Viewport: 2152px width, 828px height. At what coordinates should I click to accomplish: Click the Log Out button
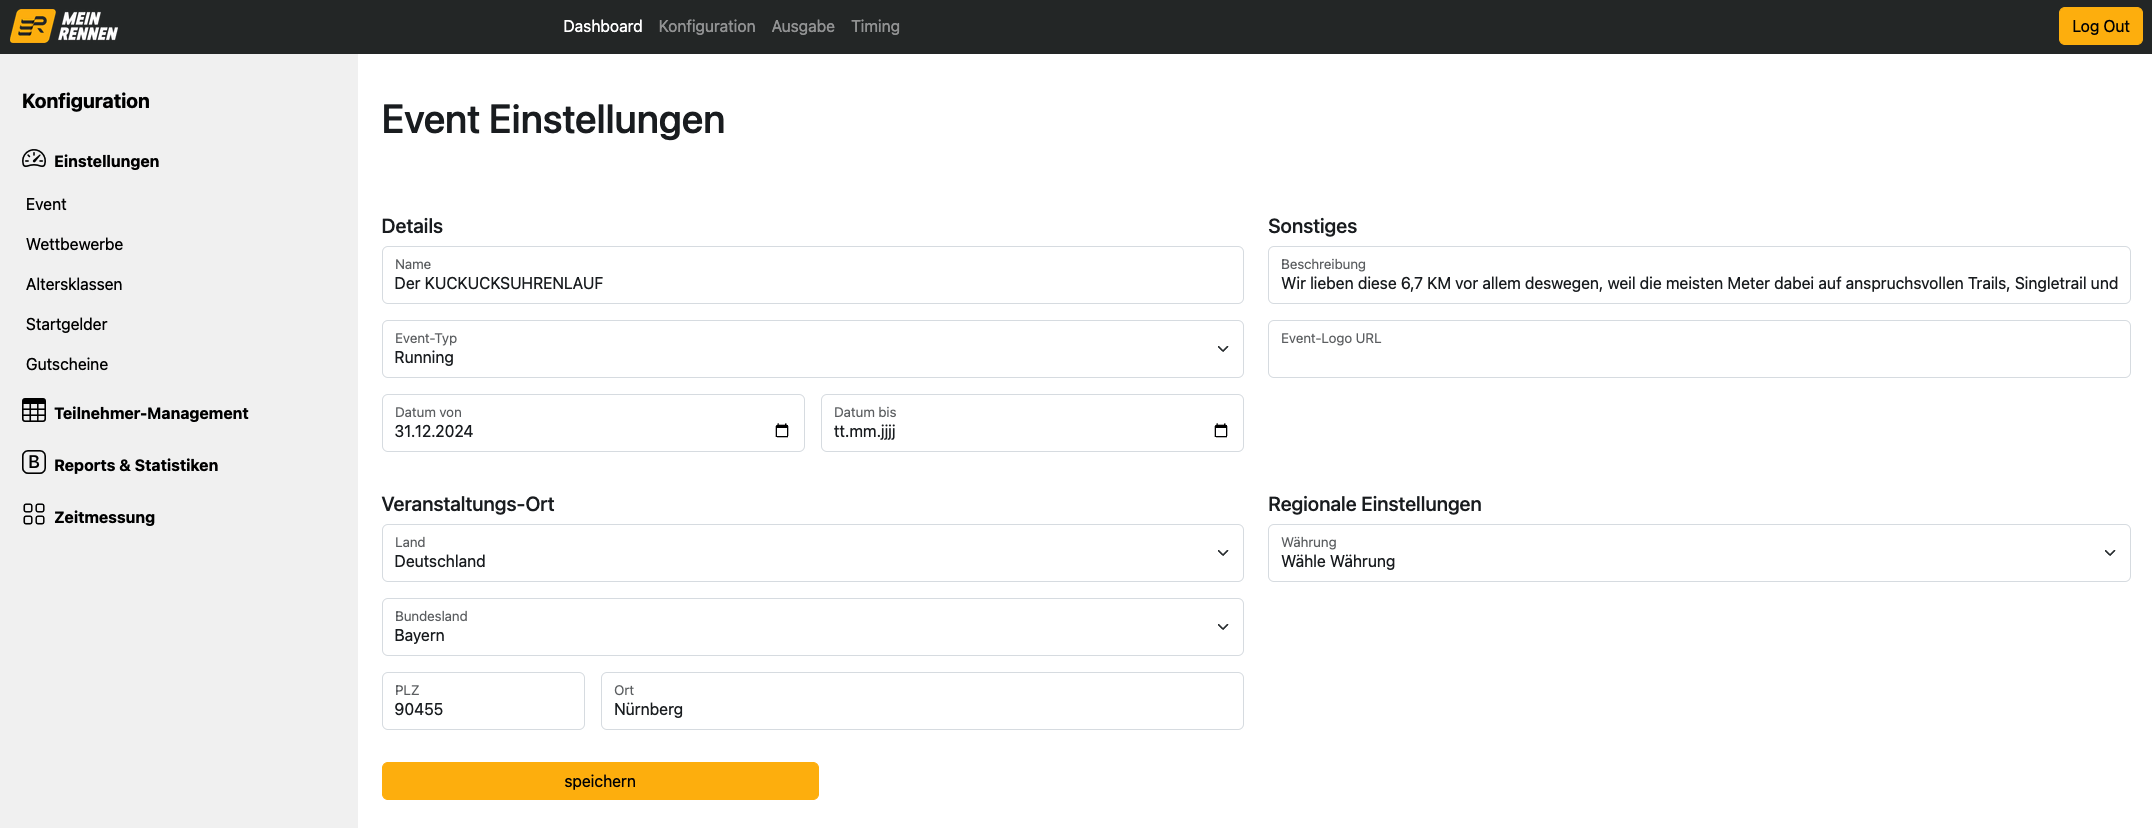point(2100,27)
